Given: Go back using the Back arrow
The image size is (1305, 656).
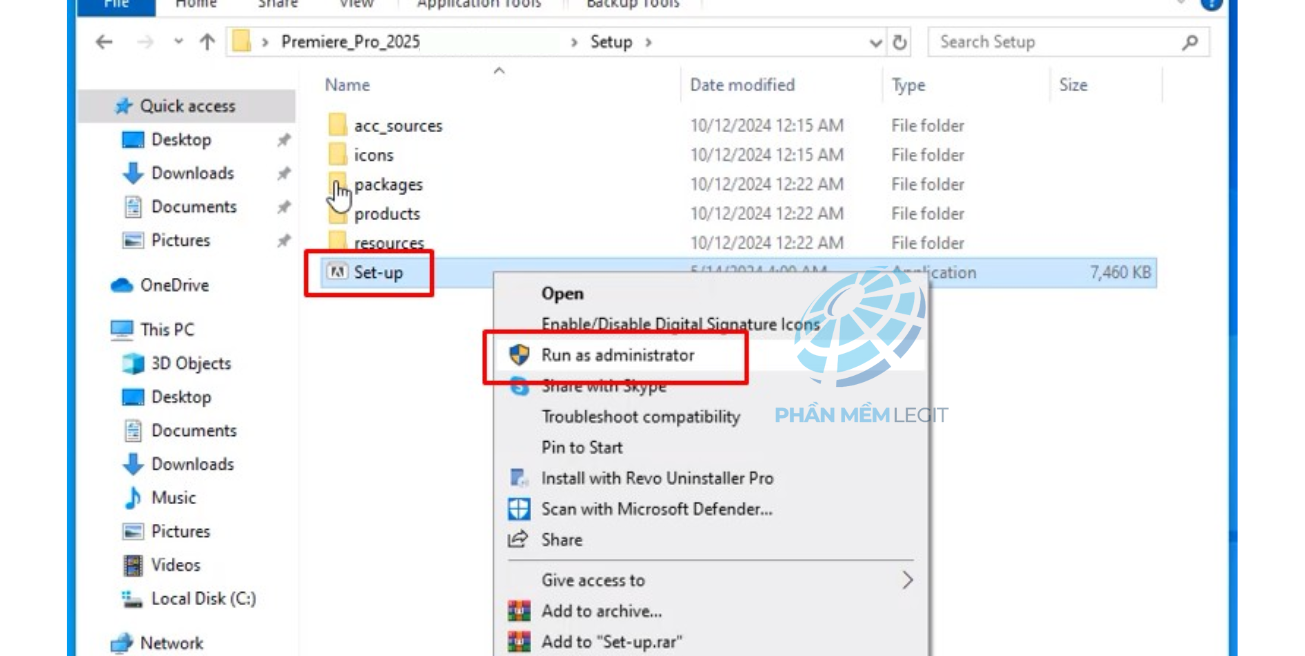Looking at the screenshot, I should coord(104,42).
